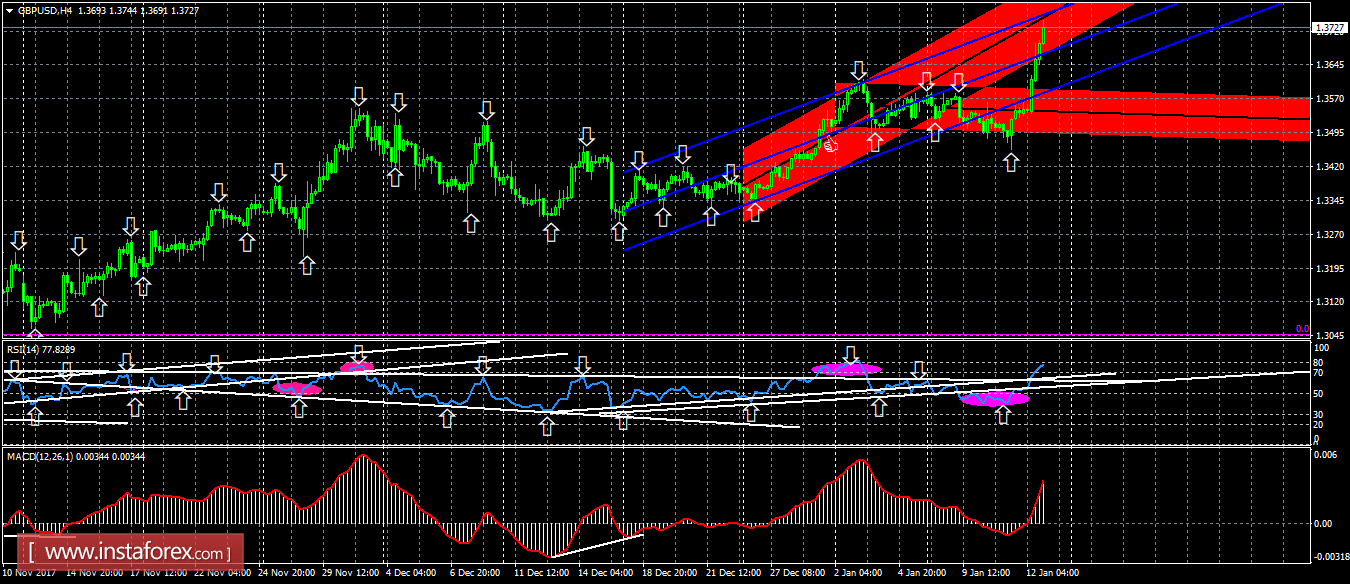Viewport: 1350px width, 584px height.
Task: Open the www.instaforex.com watermark link
Action: [134, 552]
